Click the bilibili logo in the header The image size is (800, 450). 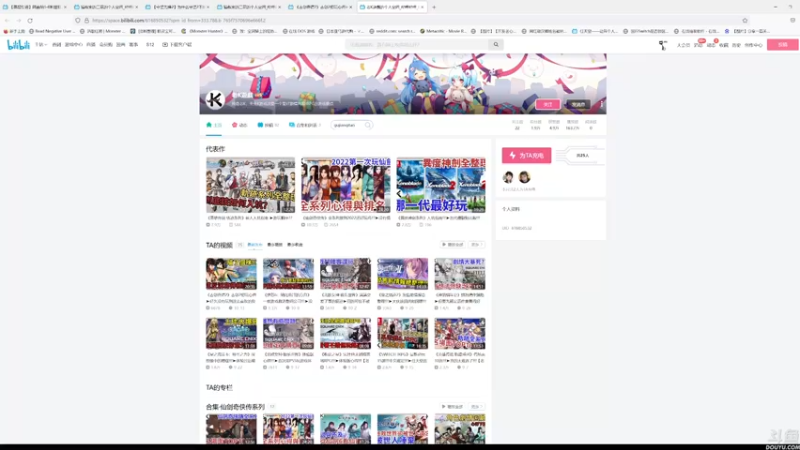18,45
